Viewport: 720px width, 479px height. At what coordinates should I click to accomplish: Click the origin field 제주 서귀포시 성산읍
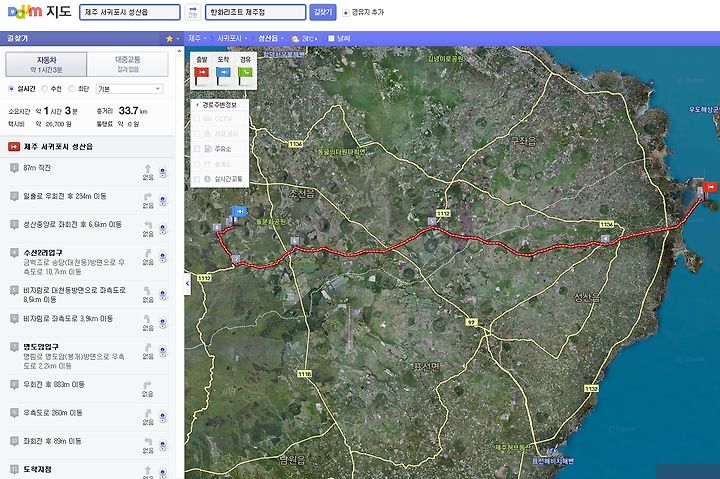(130, 12)
